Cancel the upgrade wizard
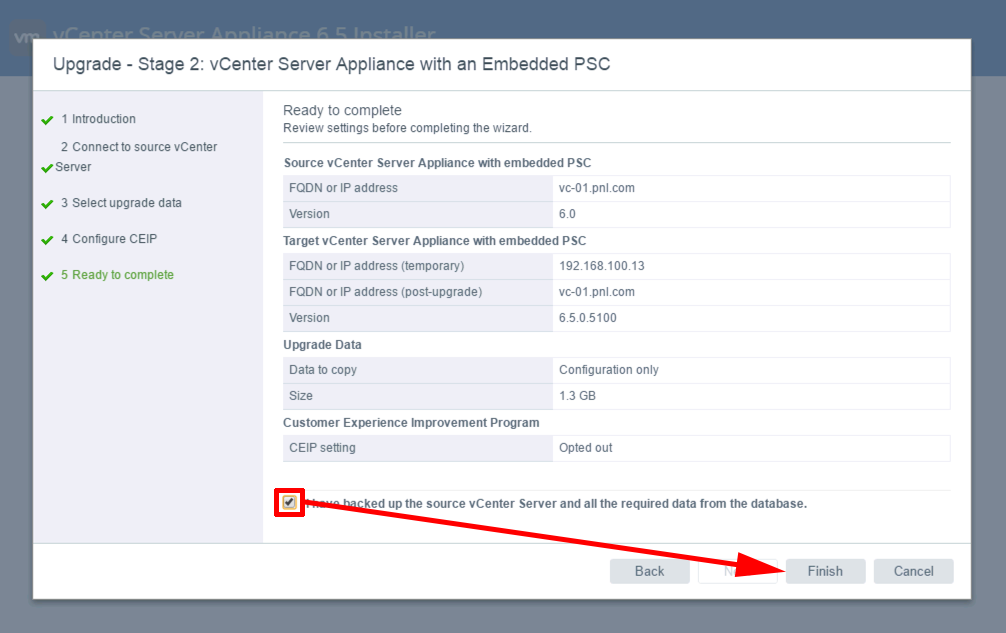Viewport: 1006px width, 633px height. click(914, 571)
